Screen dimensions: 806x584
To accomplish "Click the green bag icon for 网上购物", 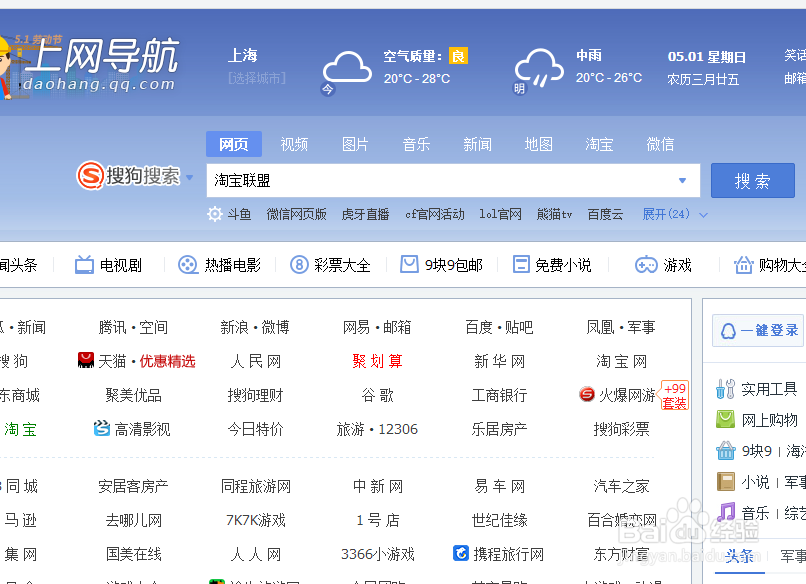I will [x=725, y=419].
